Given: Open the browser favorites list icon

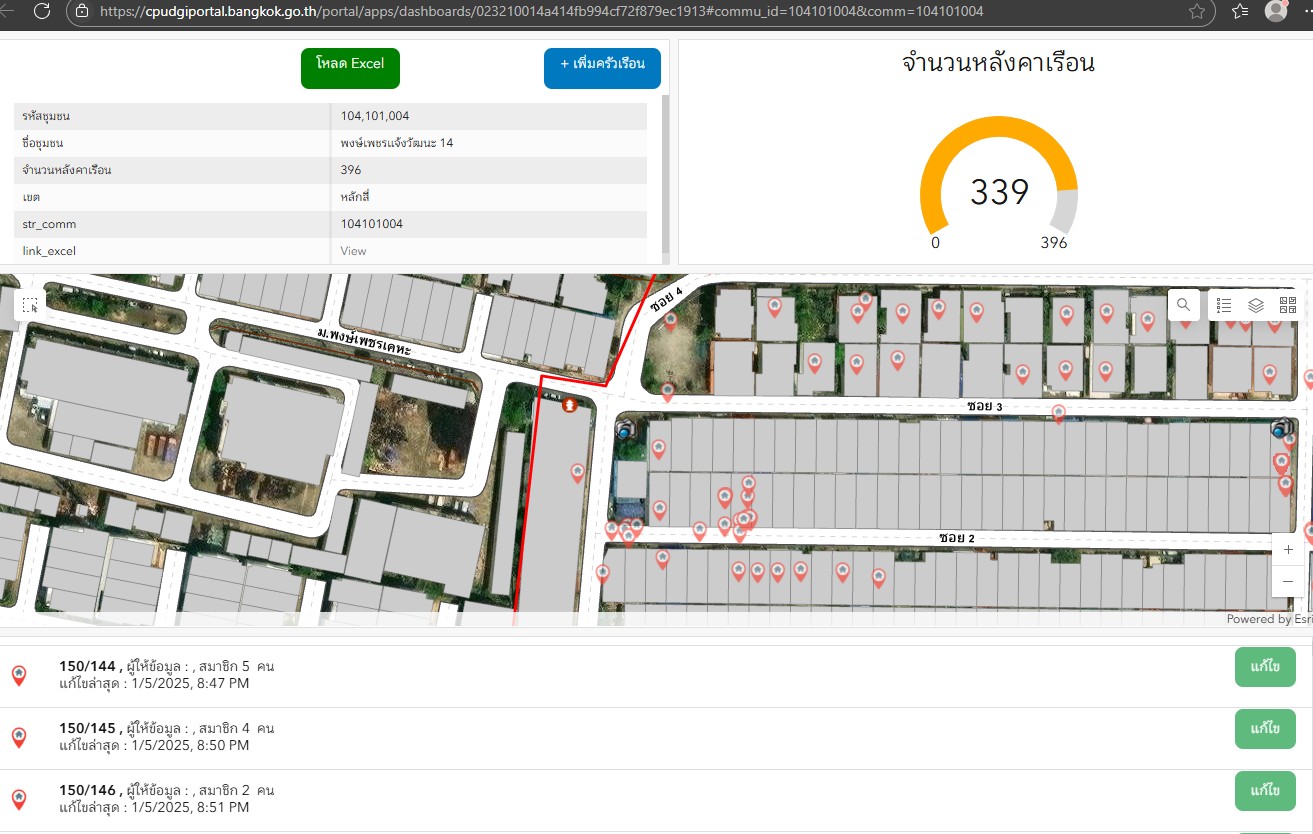Looking at the screenshot, I should tap(1240, 11).
